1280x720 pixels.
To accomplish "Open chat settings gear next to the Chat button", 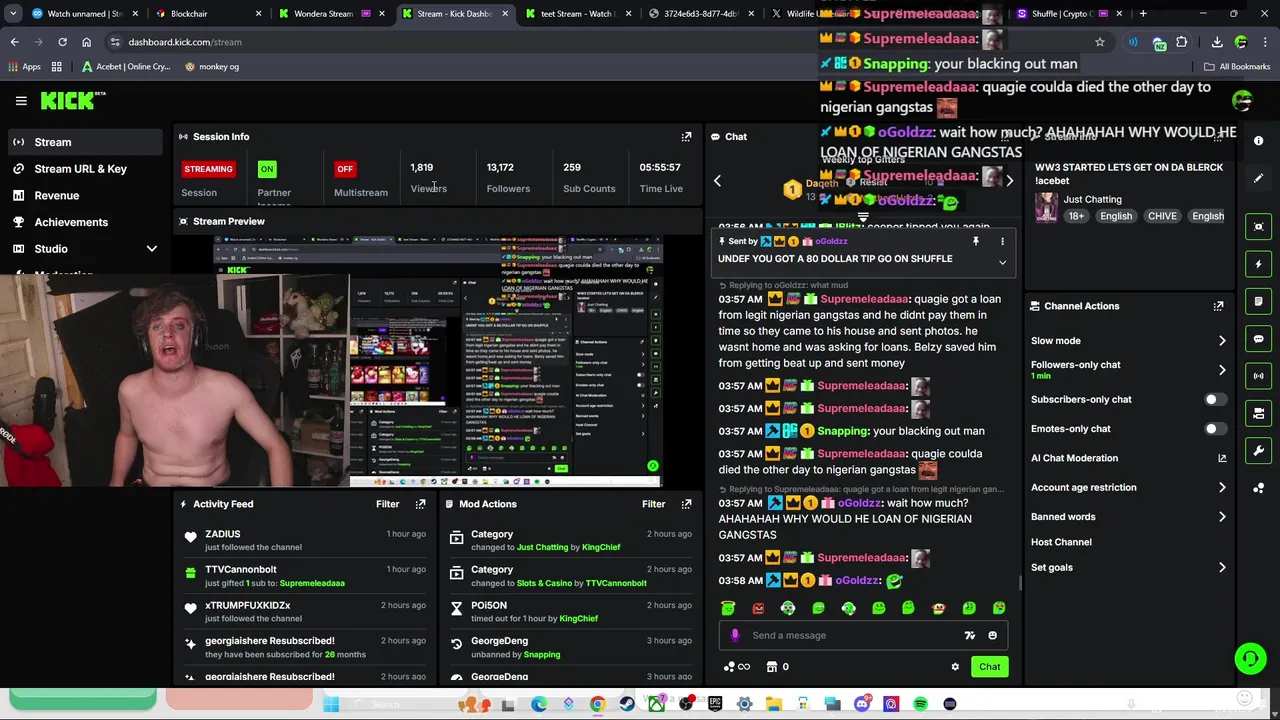I will [x=955, y=667].
